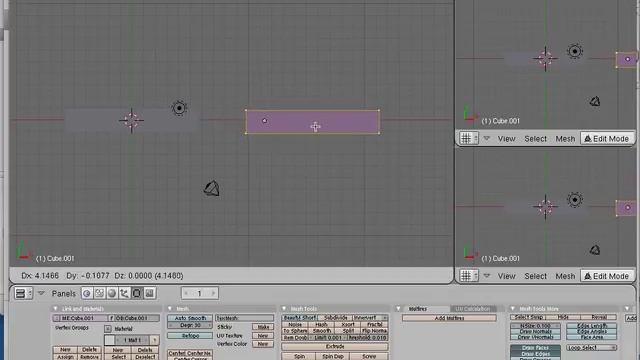
Task: Hide Buttons window header menus using the arrow
Action: click(41, 293)
